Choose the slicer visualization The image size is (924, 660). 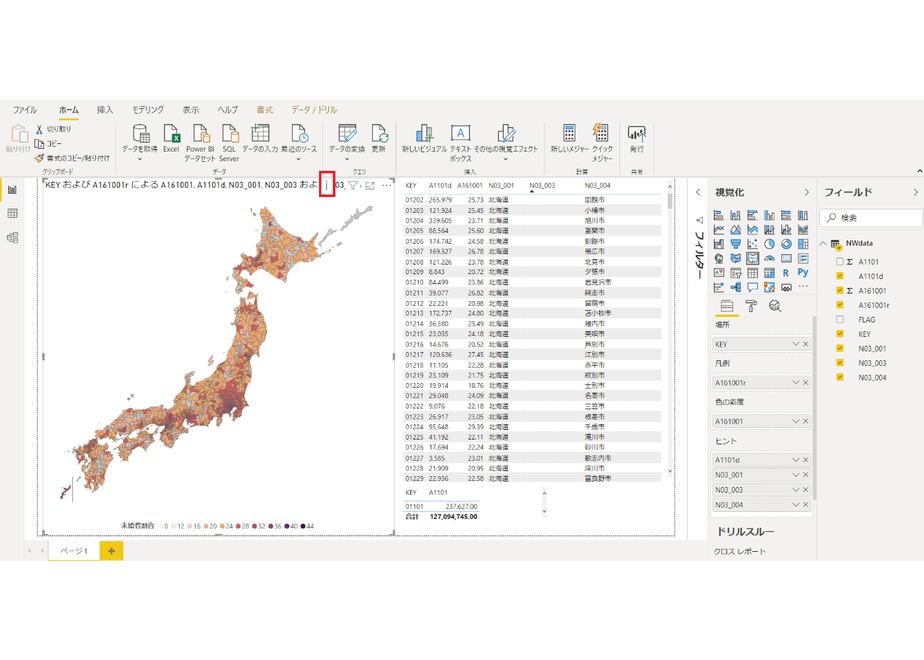click(x=736, y=273)
